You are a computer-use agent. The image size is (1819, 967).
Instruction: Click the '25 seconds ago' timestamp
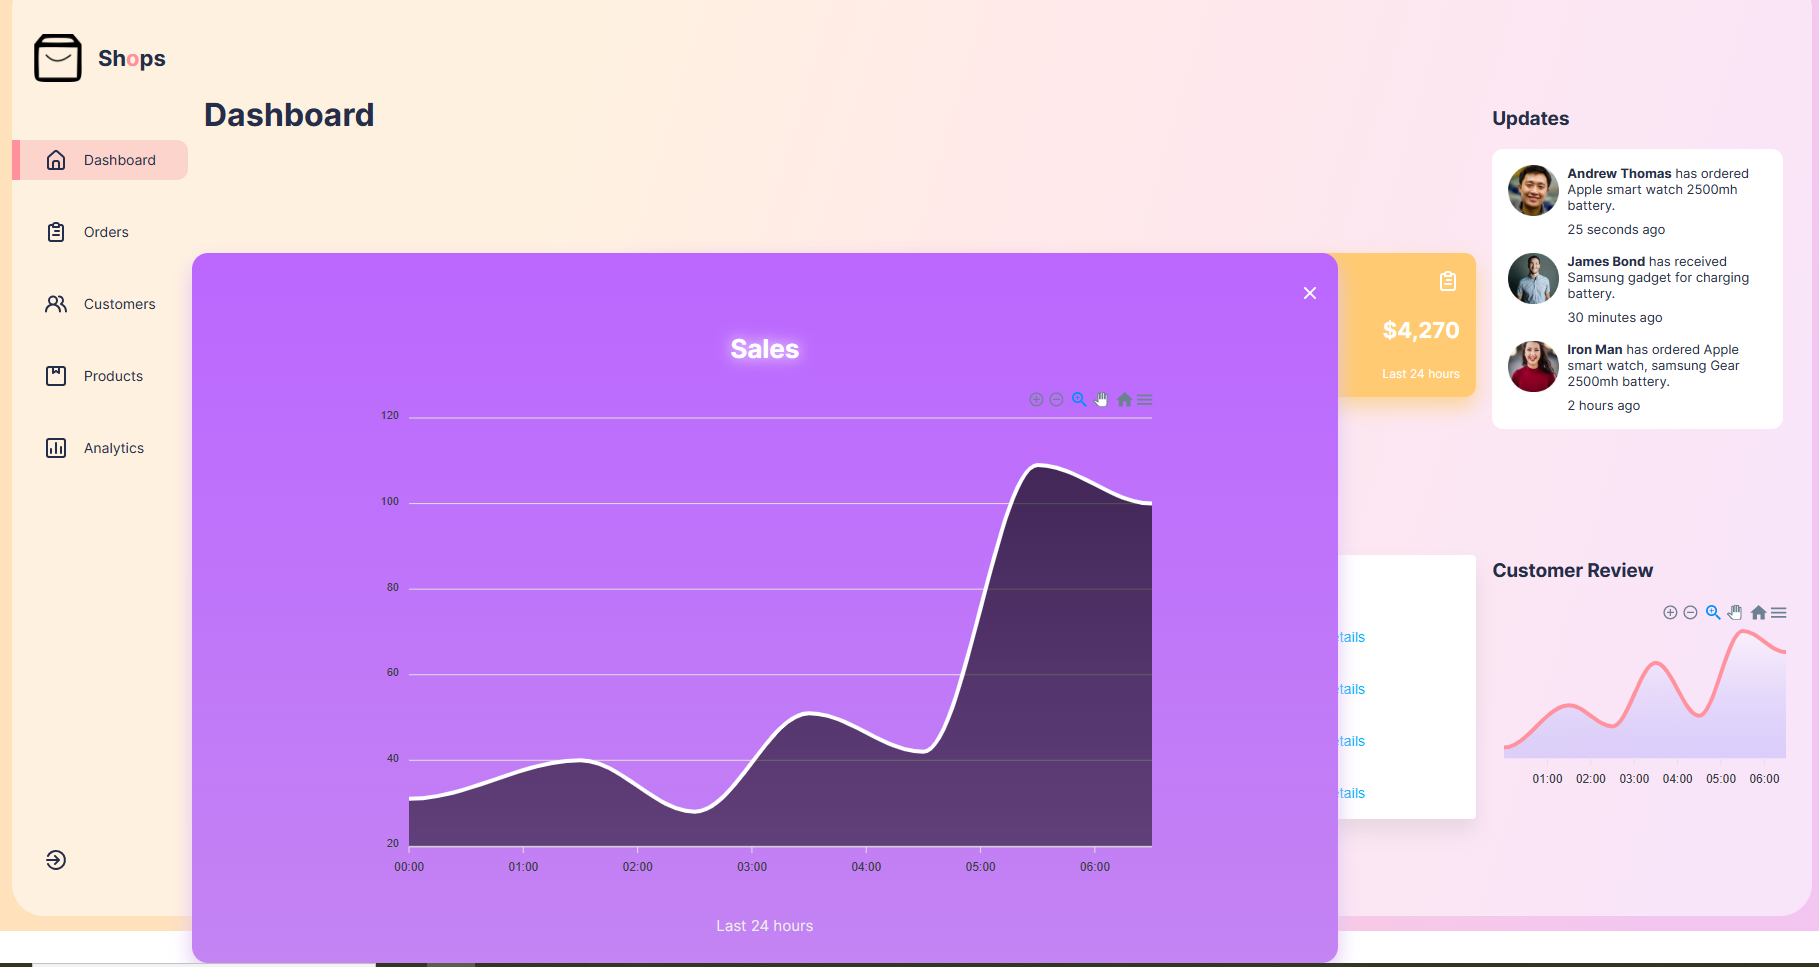tap(1616, 229)
